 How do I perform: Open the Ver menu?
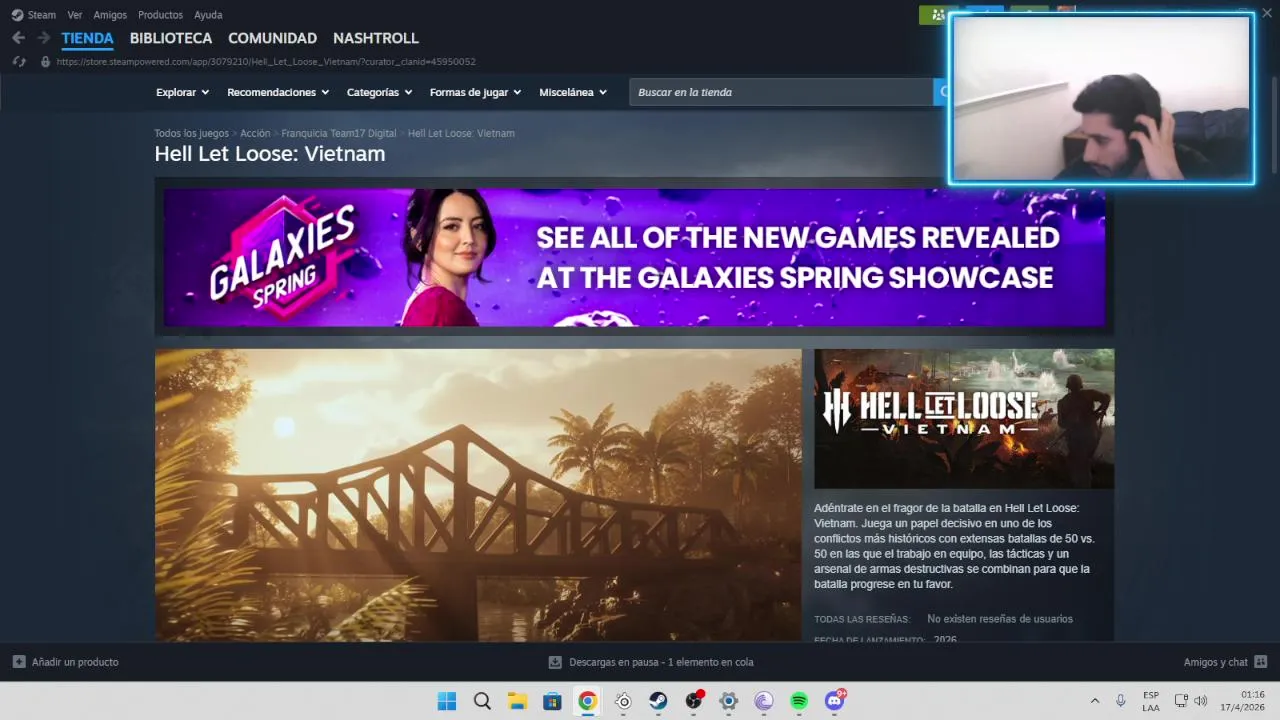click(75, 15)
